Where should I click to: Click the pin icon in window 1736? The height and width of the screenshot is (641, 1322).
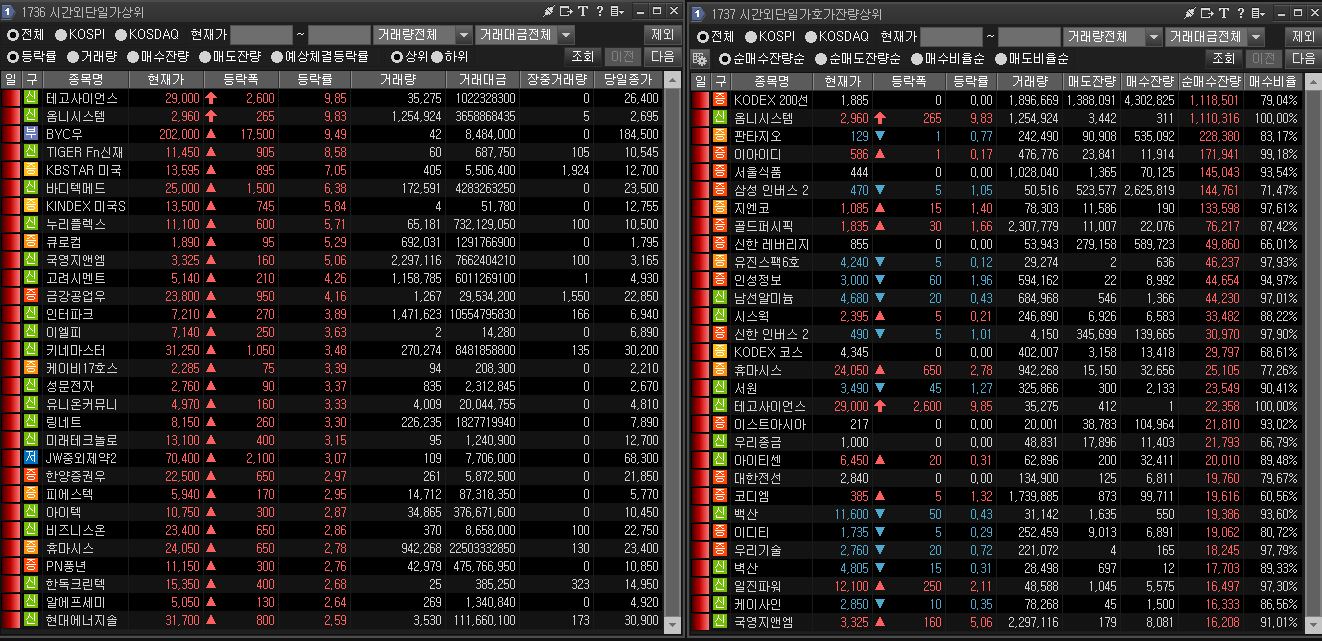click(x=548, y=12)
